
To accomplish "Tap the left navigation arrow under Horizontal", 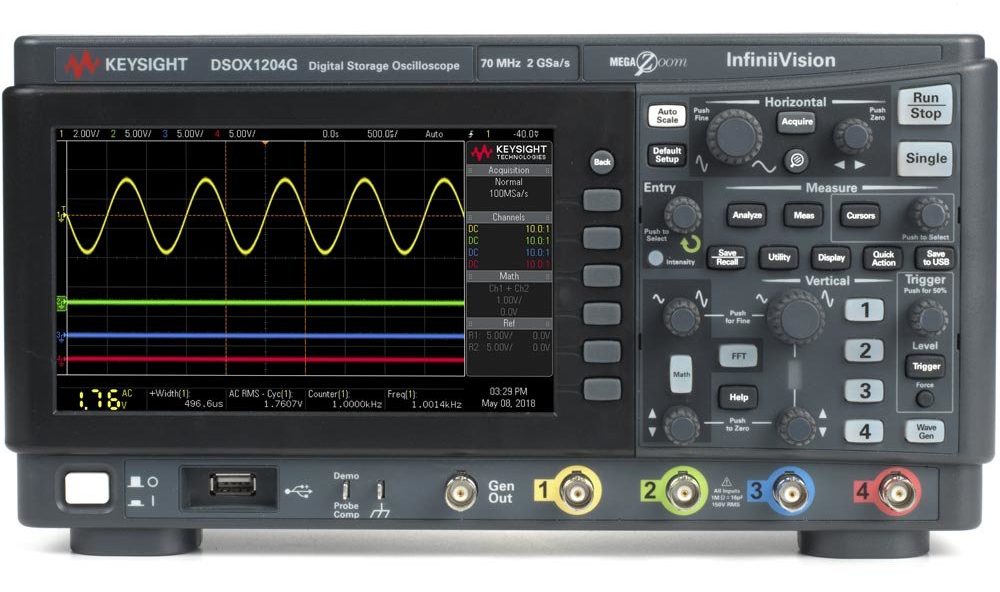I will pyautogui.click(x=840, y=165).
